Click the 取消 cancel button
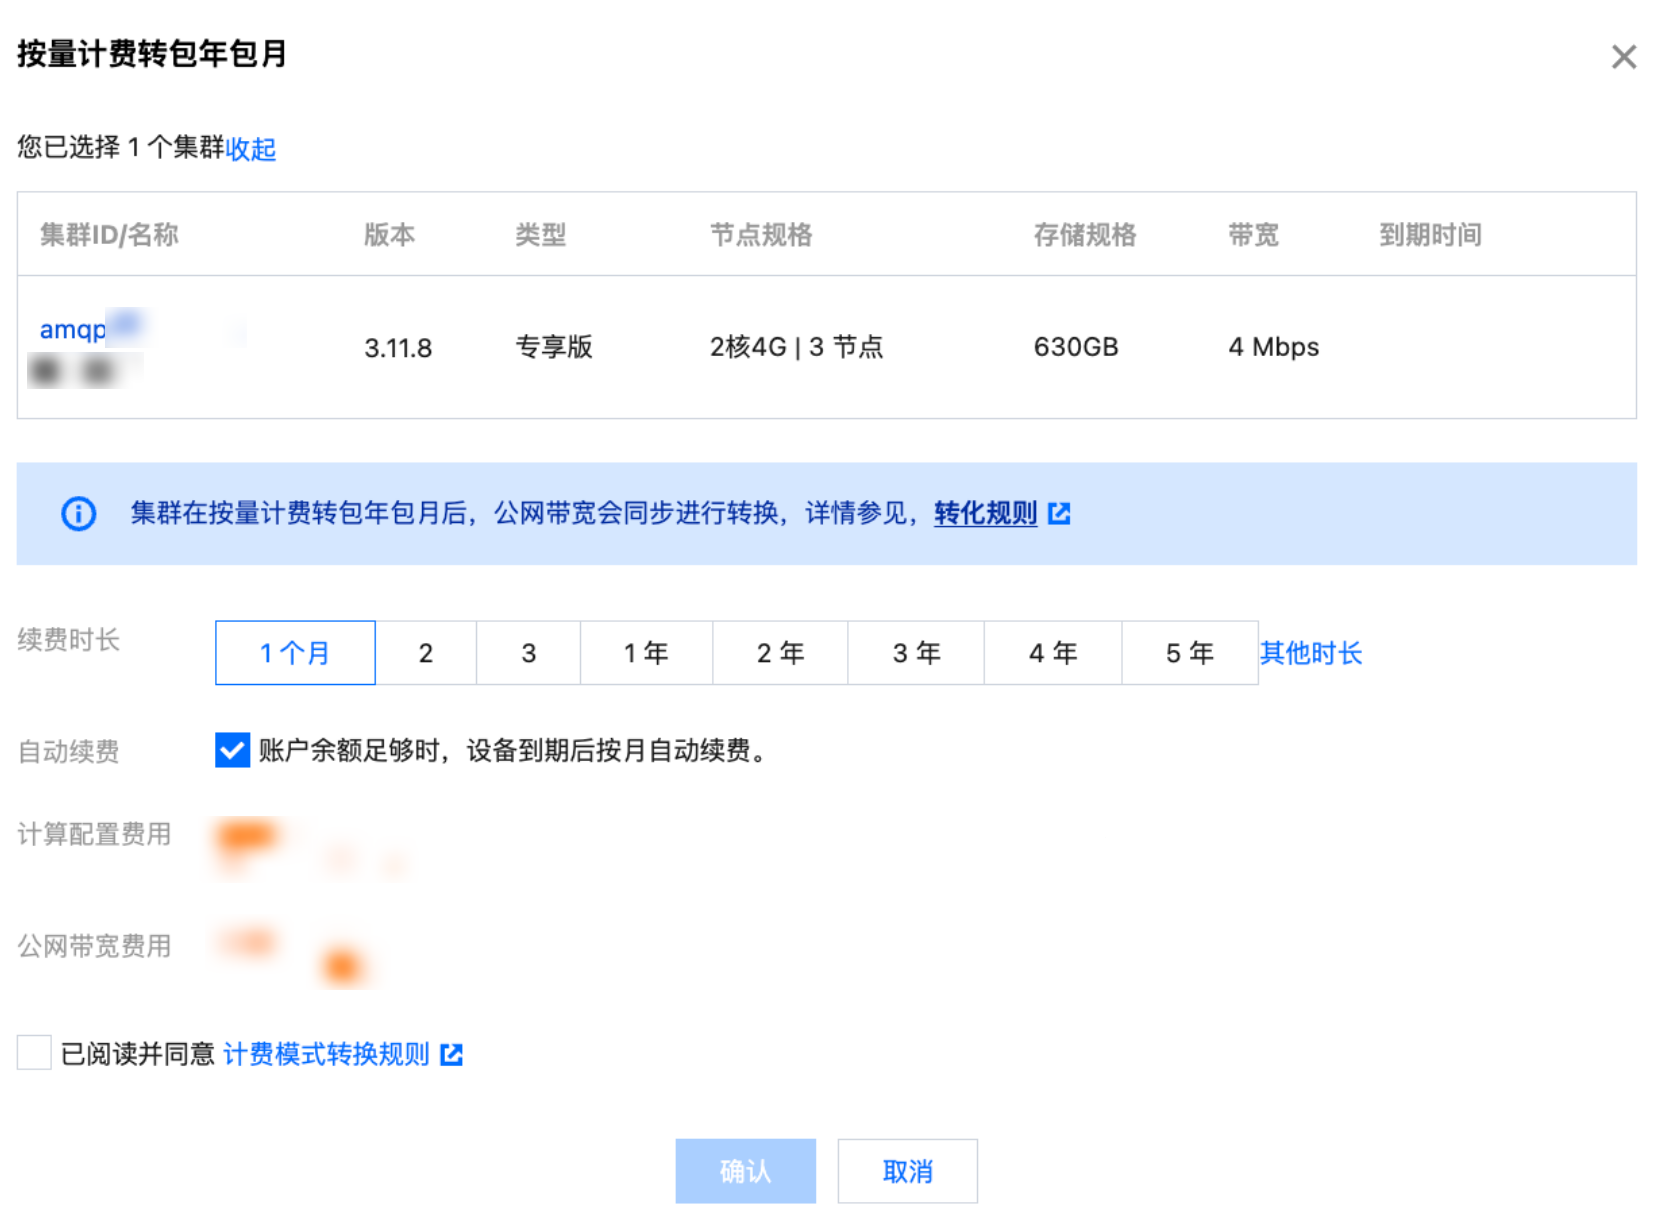 pyautogui.click(x=908, y=1171)
